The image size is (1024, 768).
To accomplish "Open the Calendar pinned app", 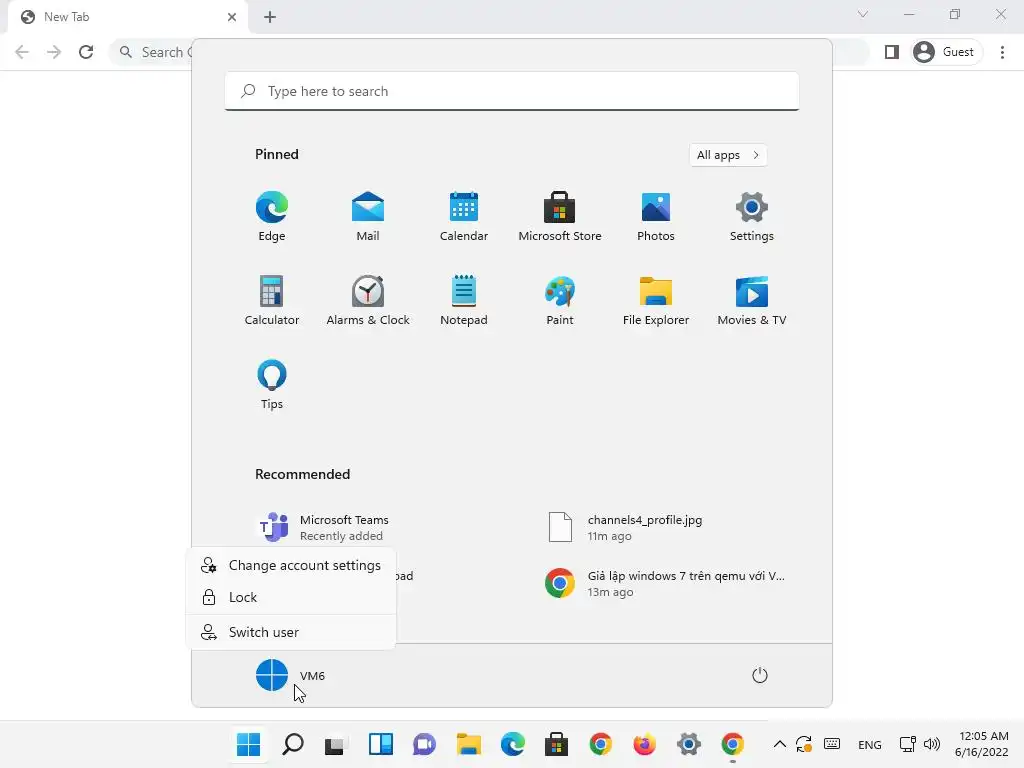I will pos(464,216).
